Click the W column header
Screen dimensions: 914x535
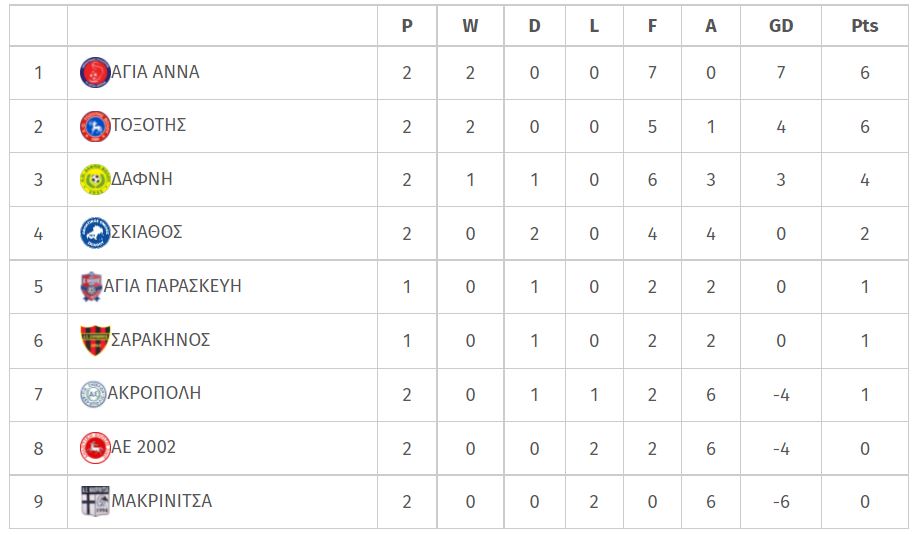coord(470,26)
